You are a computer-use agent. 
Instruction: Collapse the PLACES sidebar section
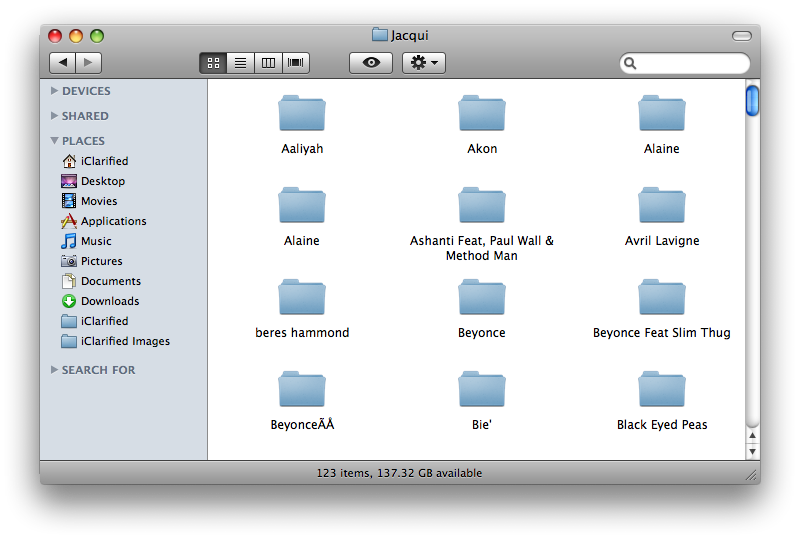[55, 141]
